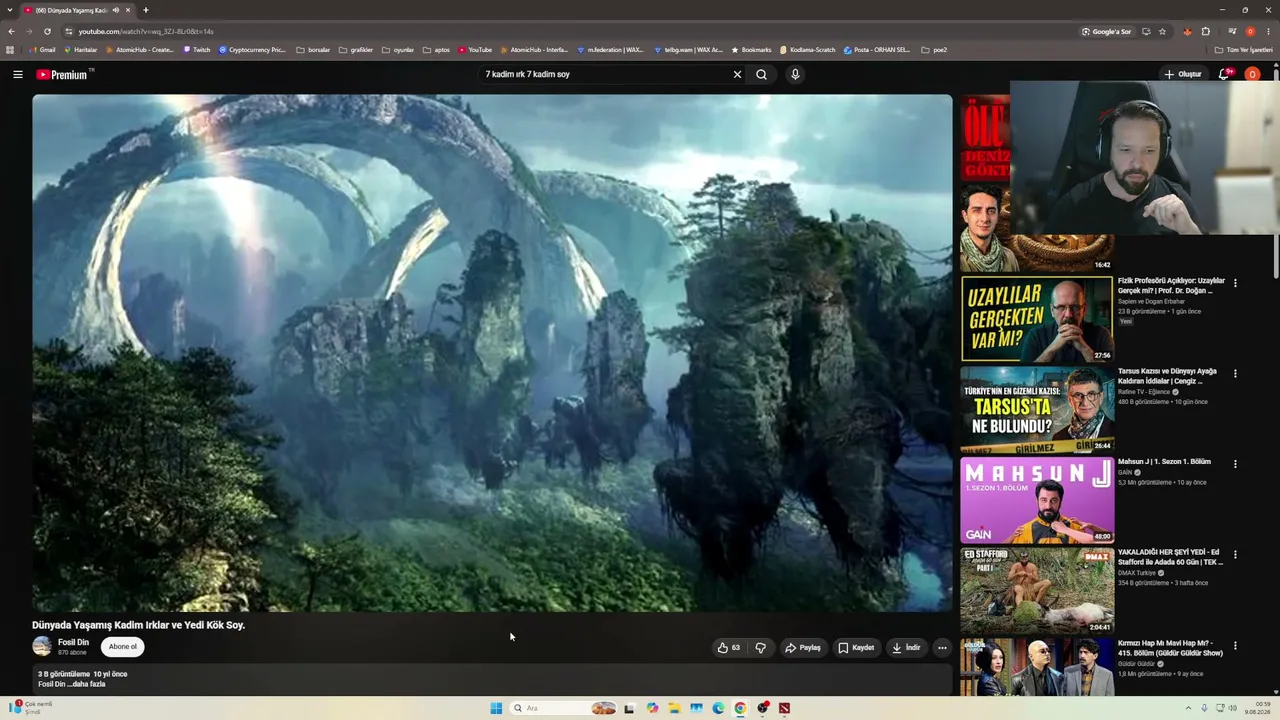The width and height of the screenshot is (1280, 720).
Task: Open a new browser tab
Action: pyautogui.click(x=146, y=10)
